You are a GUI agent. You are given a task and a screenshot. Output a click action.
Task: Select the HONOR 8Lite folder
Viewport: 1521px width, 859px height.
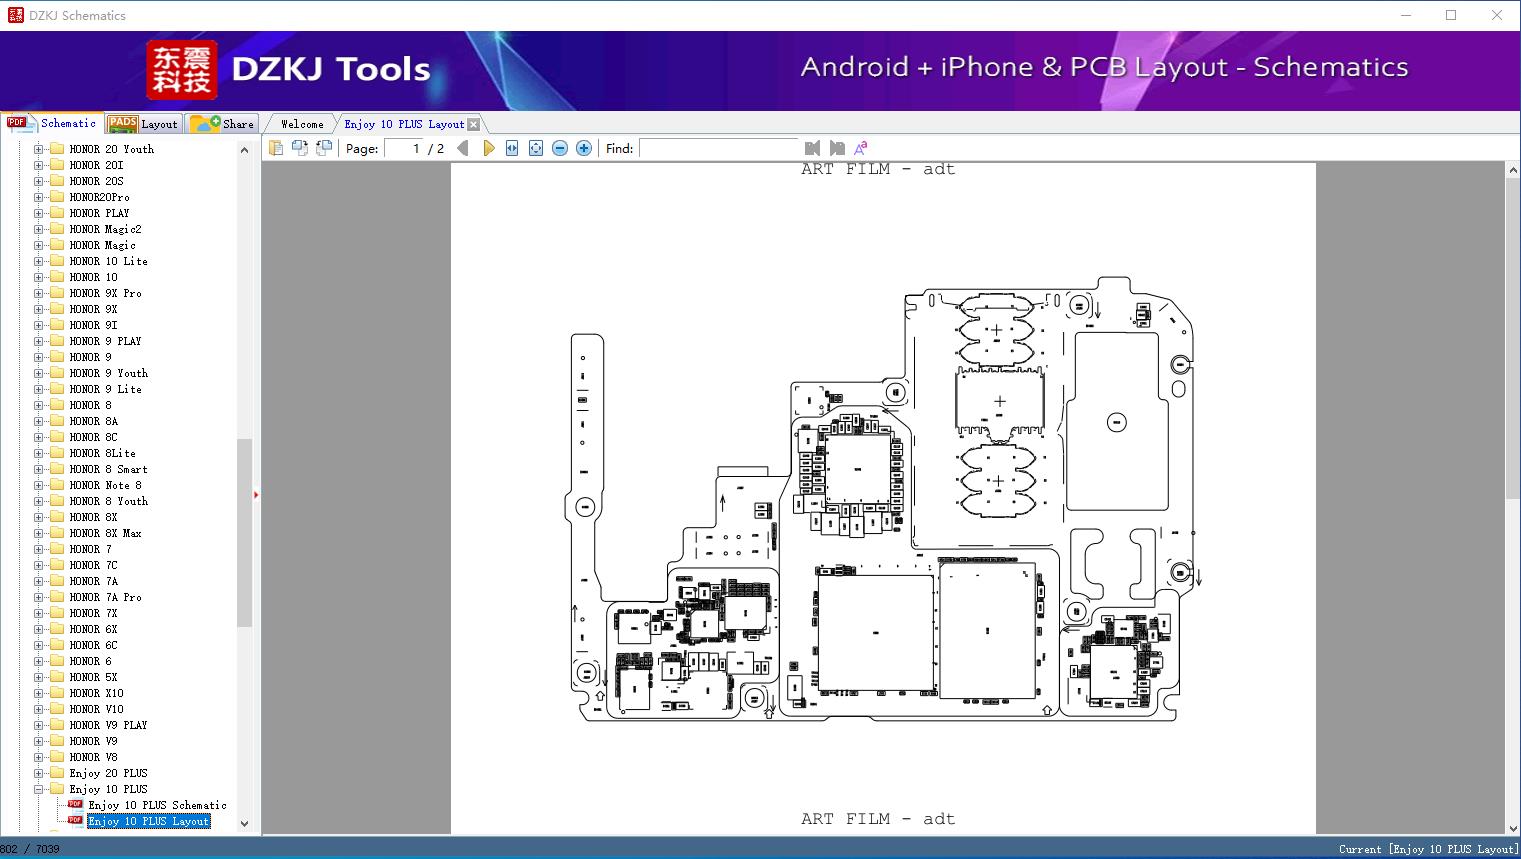coord(102,453)
